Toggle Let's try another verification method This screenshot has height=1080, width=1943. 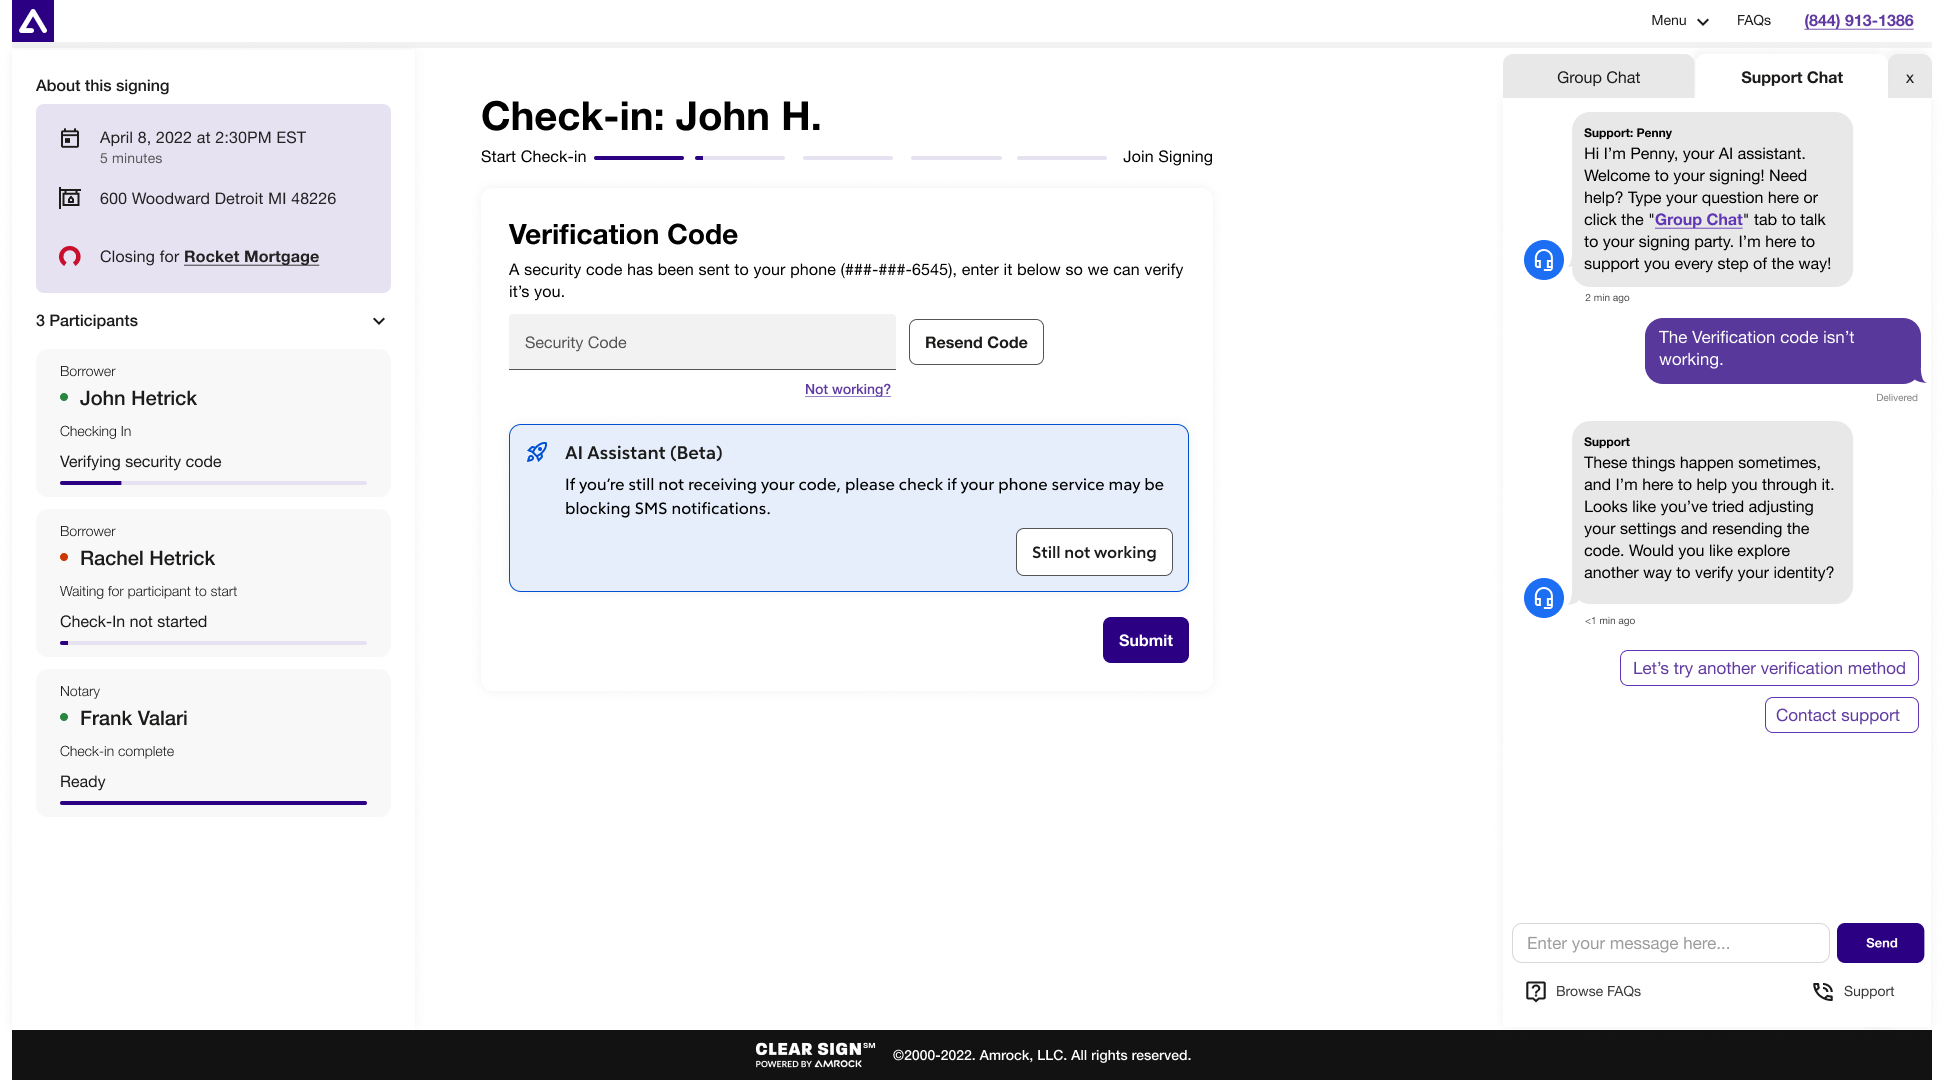point(1767,668)
